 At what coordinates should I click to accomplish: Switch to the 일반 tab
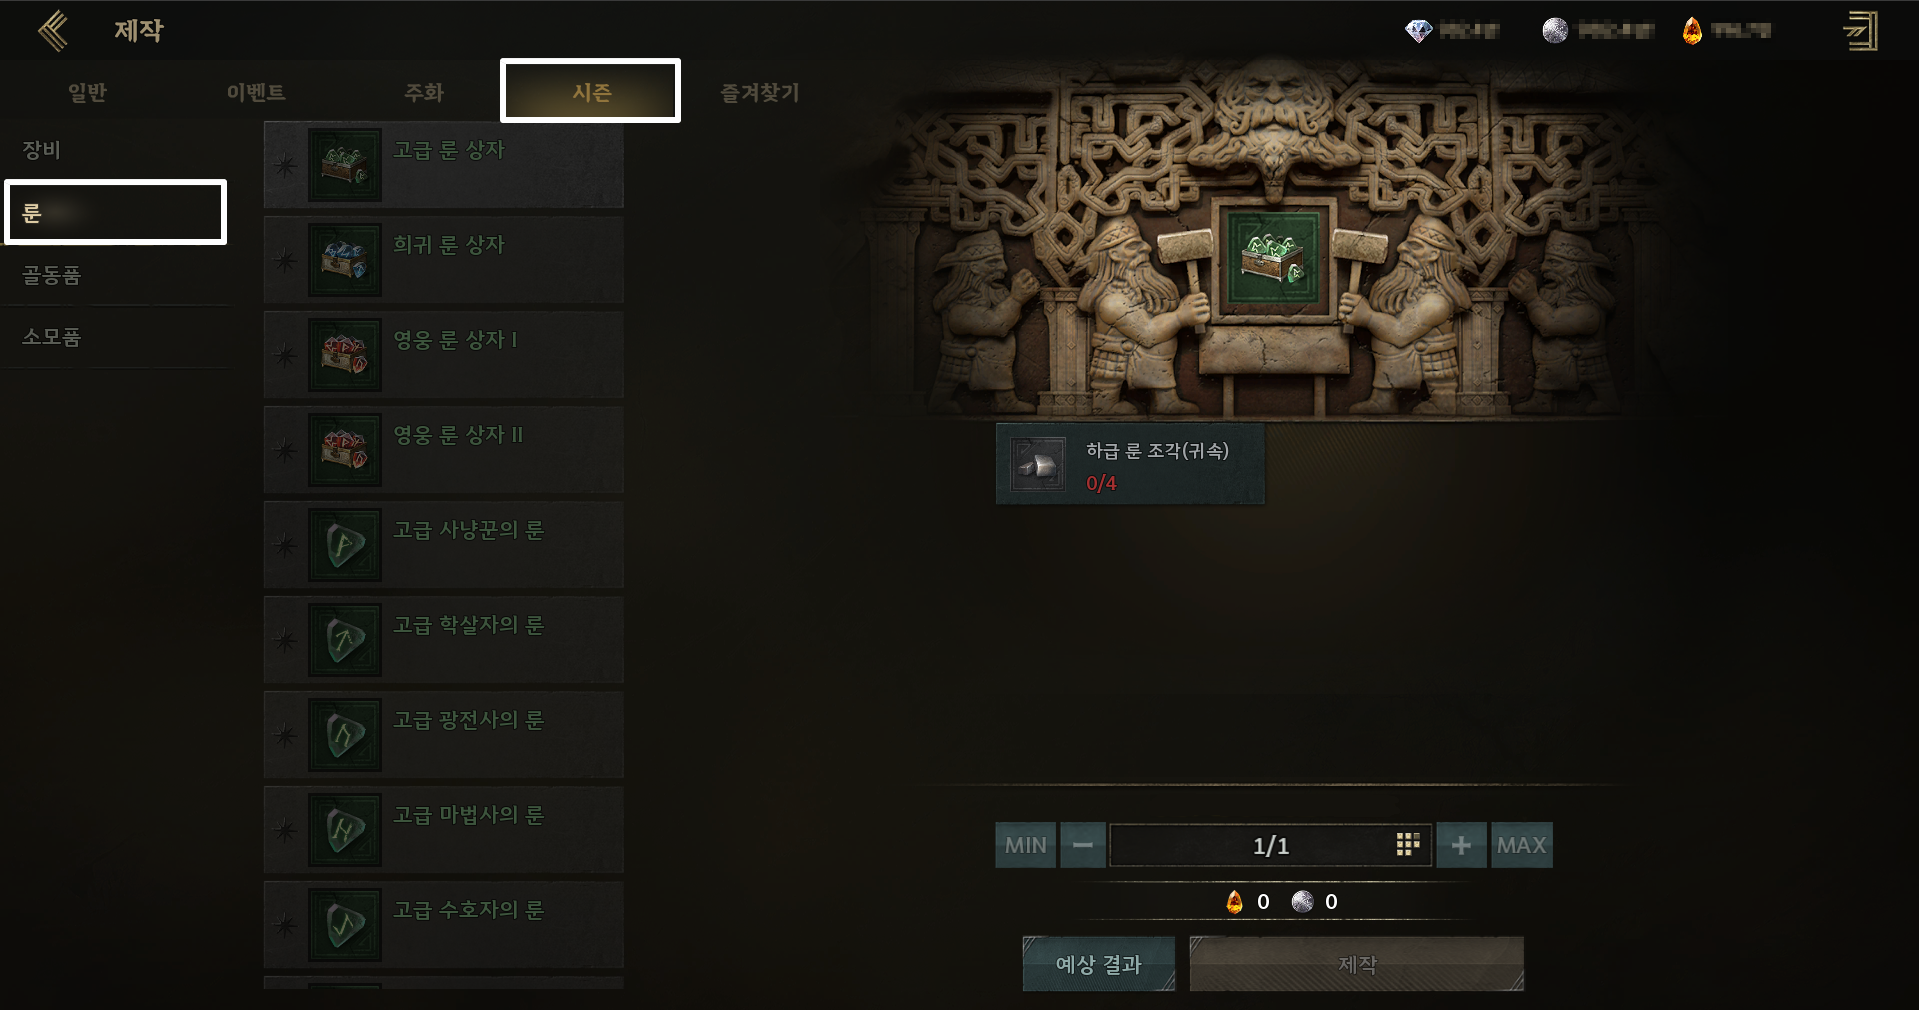[x=87, y=92]
